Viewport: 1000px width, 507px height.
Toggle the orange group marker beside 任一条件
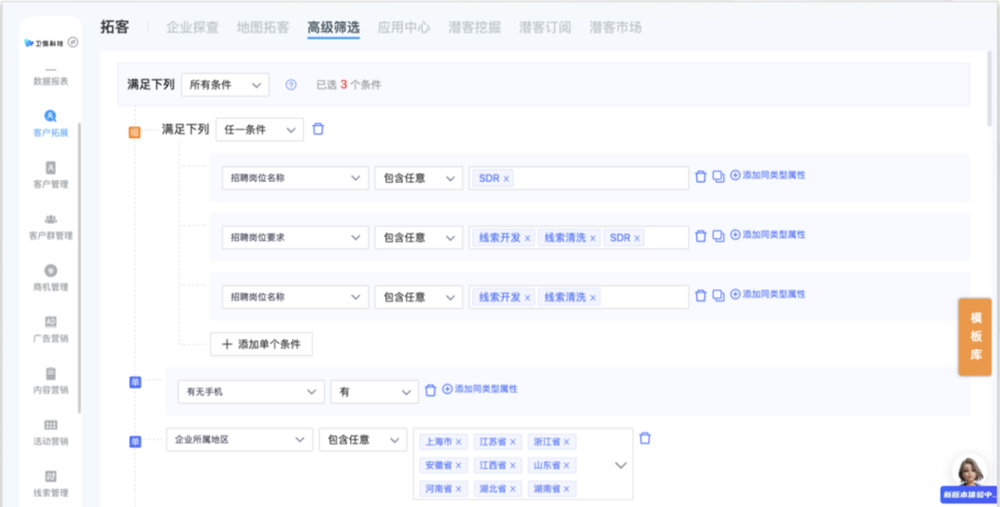coord(134,132)
